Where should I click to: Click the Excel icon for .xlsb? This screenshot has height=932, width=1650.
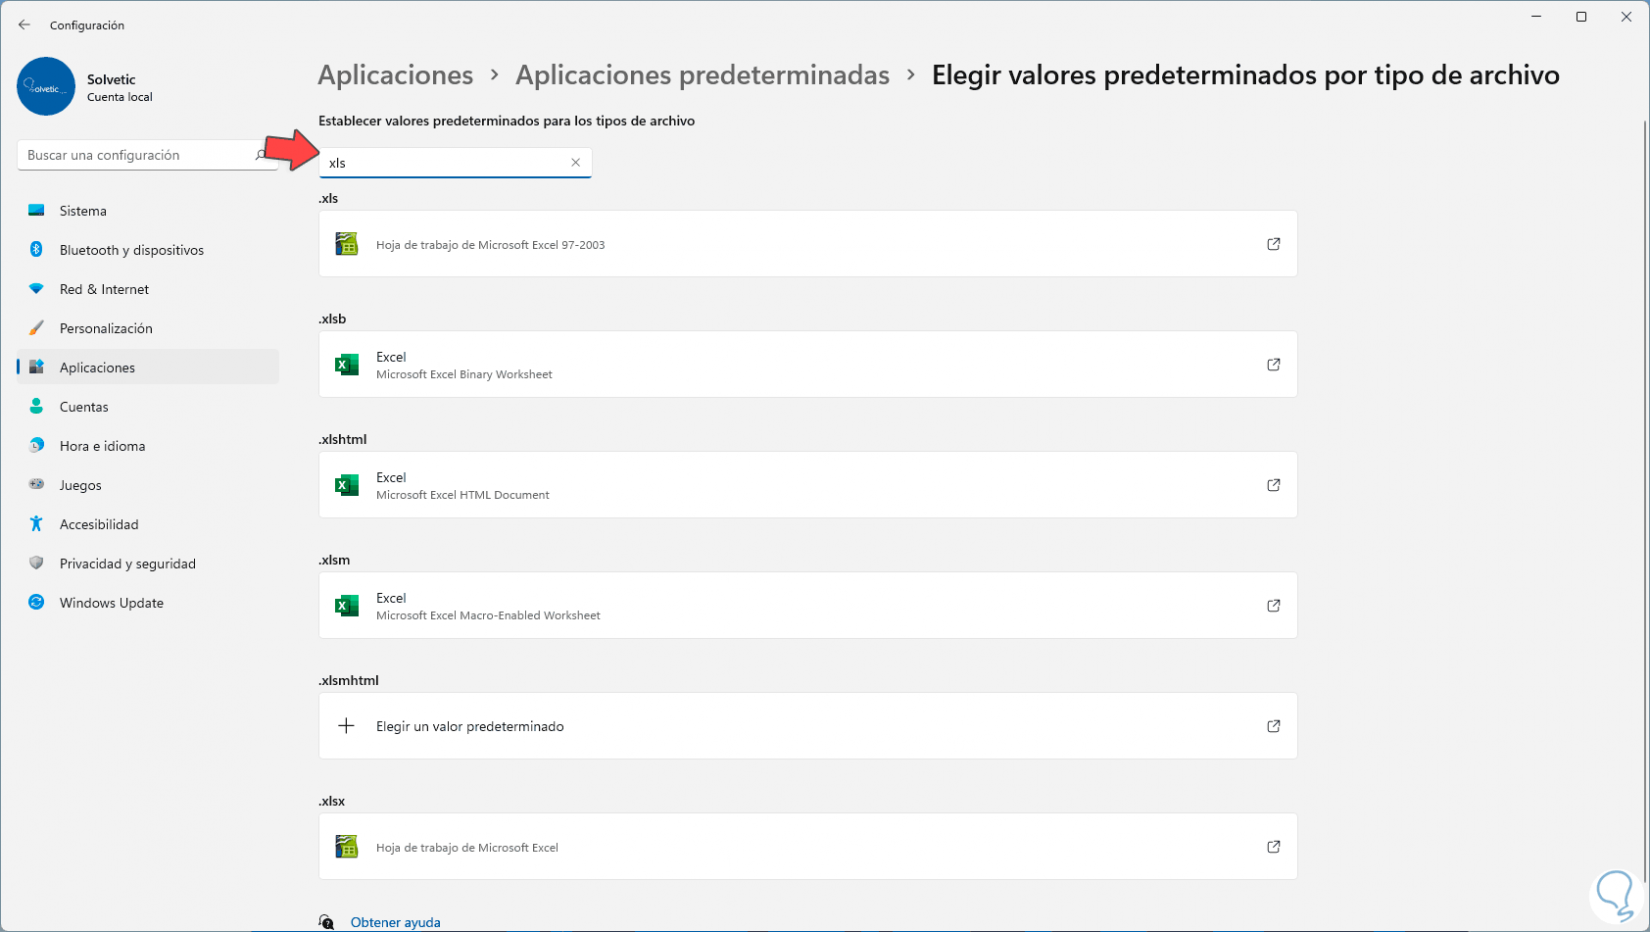click(347, 365)
